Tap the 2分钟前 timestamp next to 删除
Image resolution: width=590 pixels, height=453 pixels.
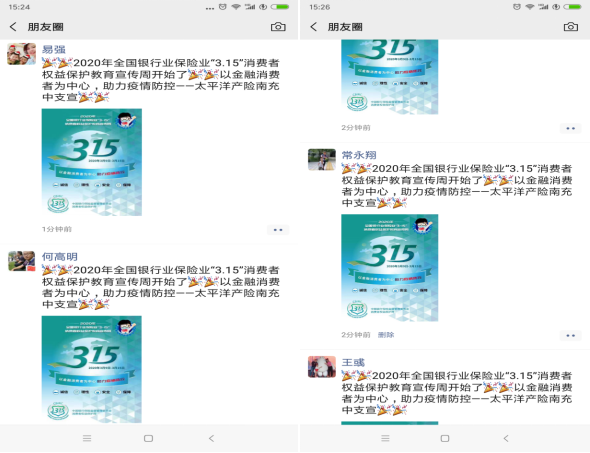[356, 335]
